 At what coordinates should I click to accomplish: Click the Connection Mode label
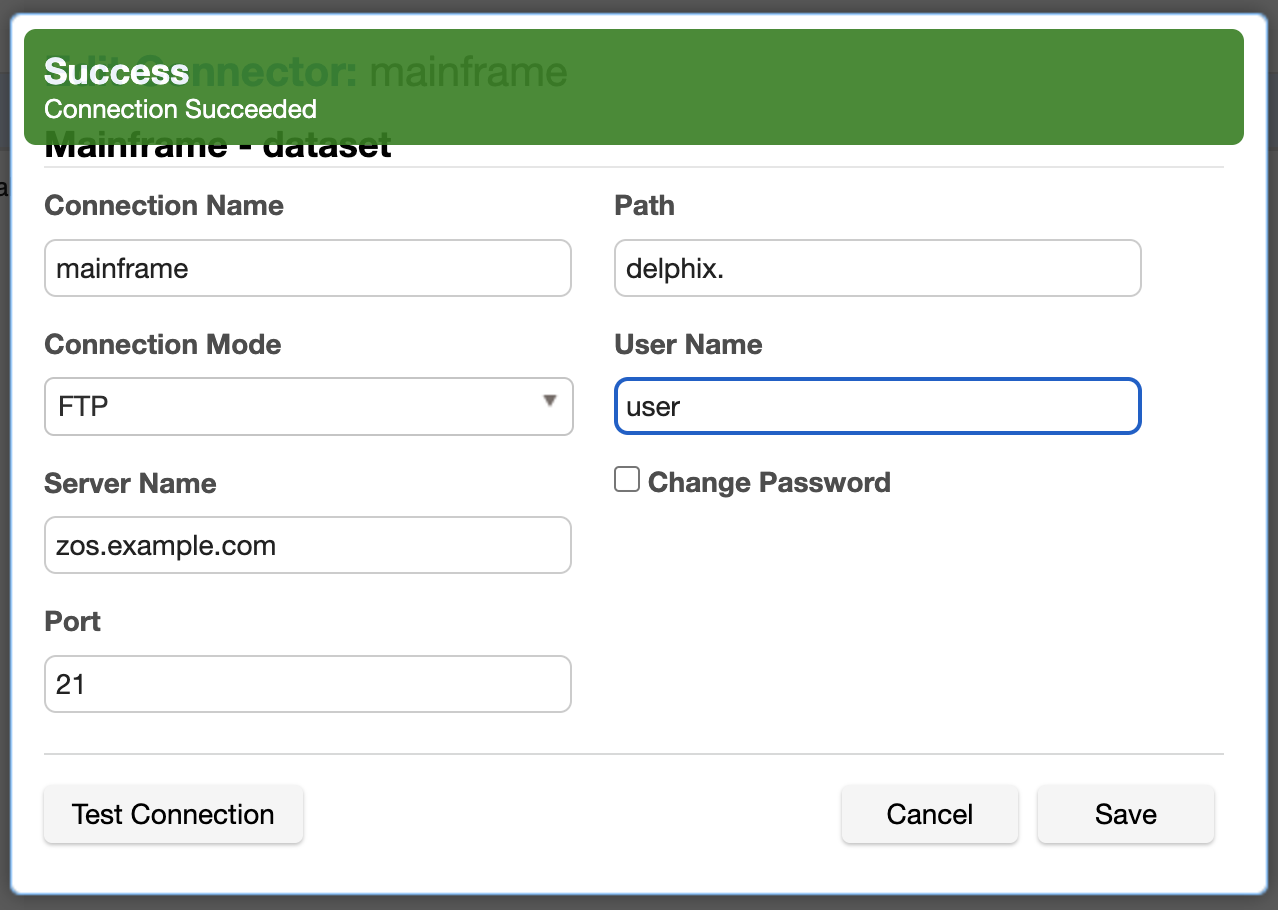tap(163, 345)
